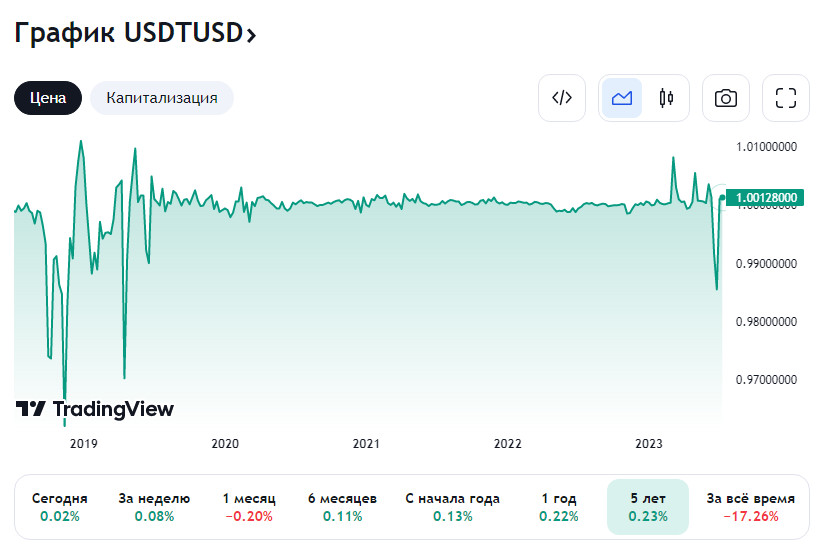Switch to Капитализация view

point(162,98)
